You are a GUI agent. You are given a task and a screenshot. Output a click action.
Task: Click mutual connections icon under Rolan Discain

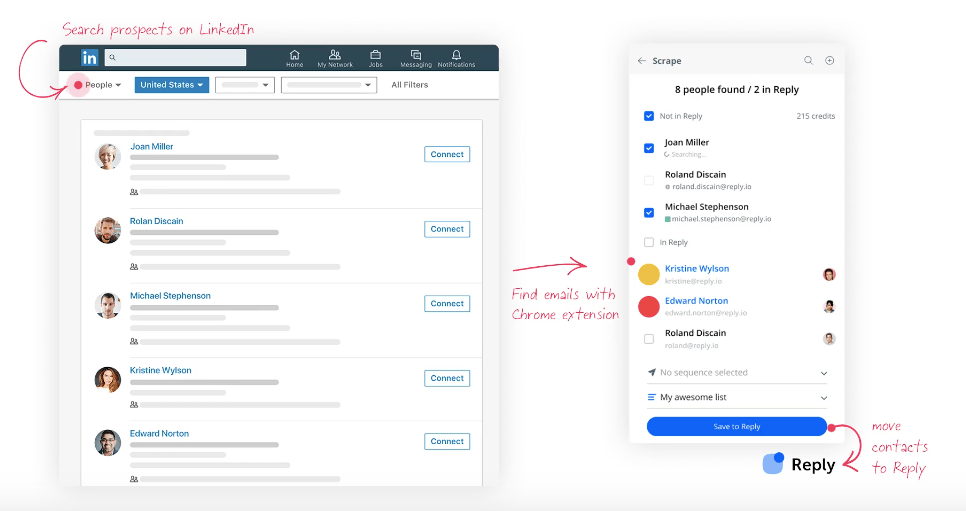[x=134, y=267]
